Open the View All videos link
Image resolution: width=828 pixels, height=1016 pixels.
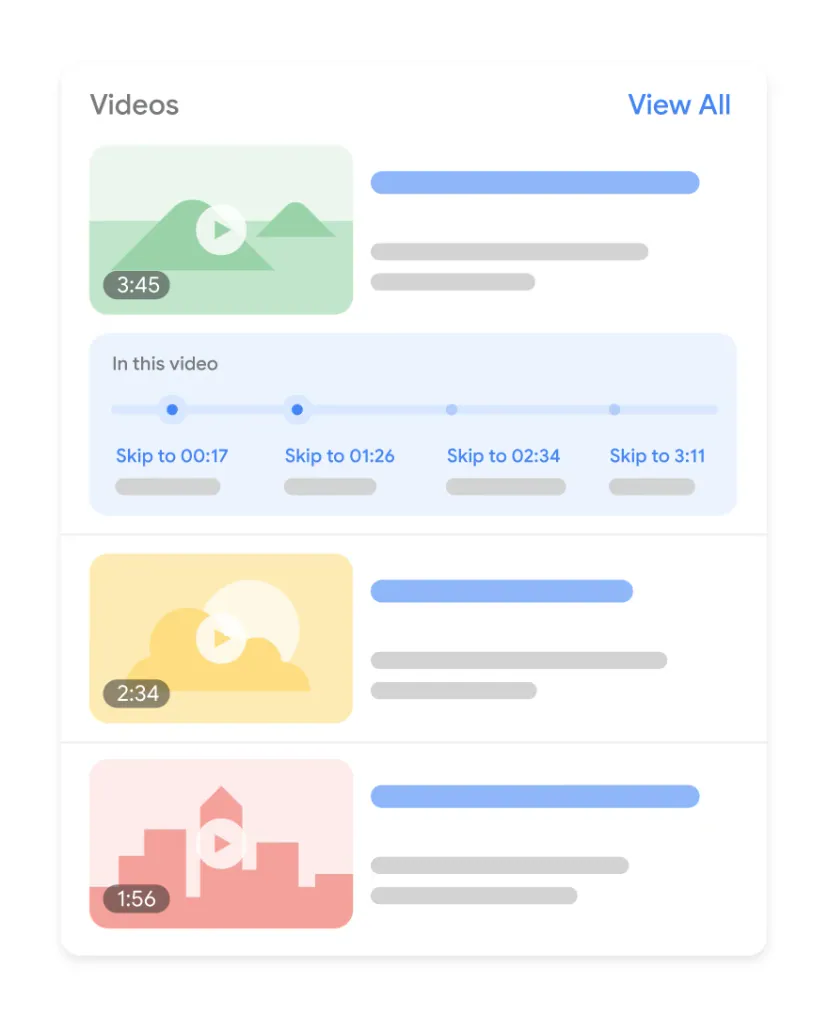pos(679,104)
